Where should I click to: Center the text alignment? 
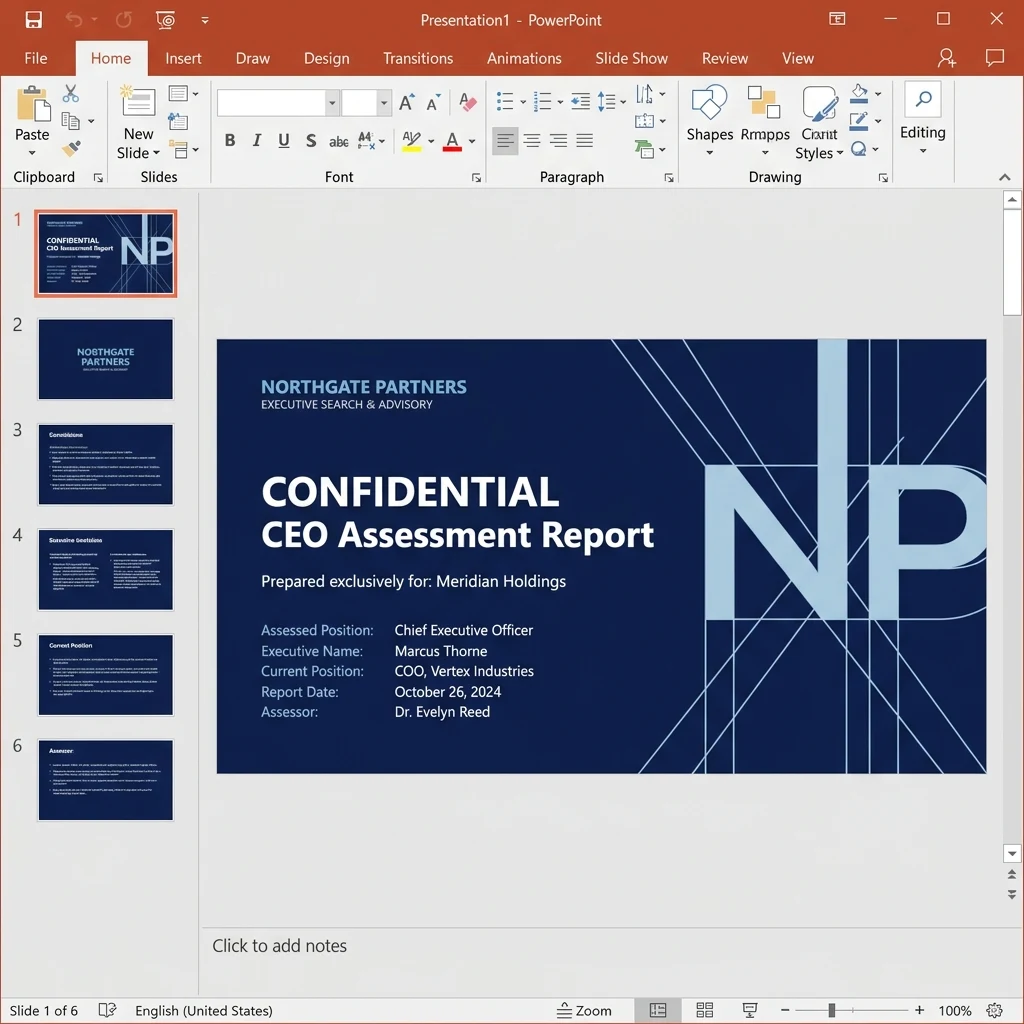point(532,140)
